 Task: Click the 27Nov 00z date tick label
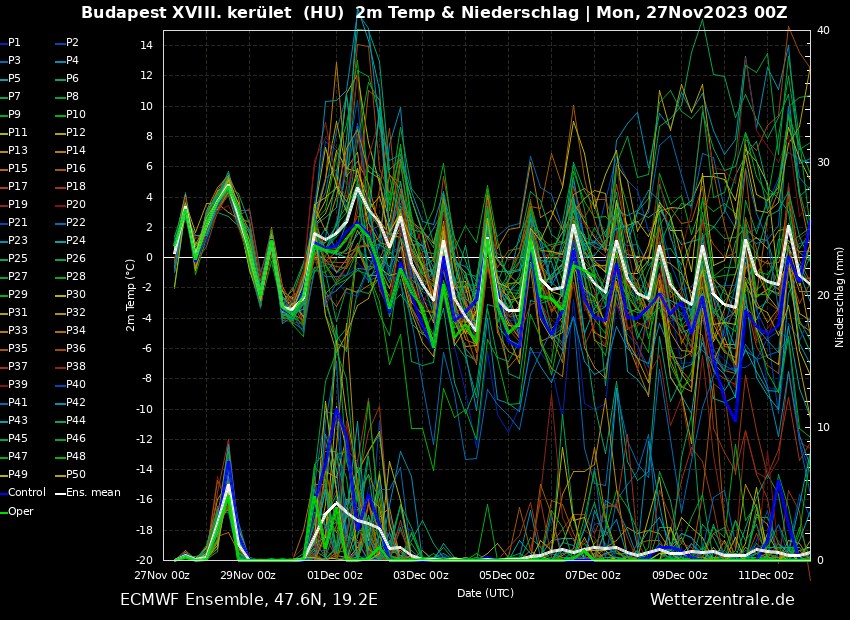coord(162,576)
